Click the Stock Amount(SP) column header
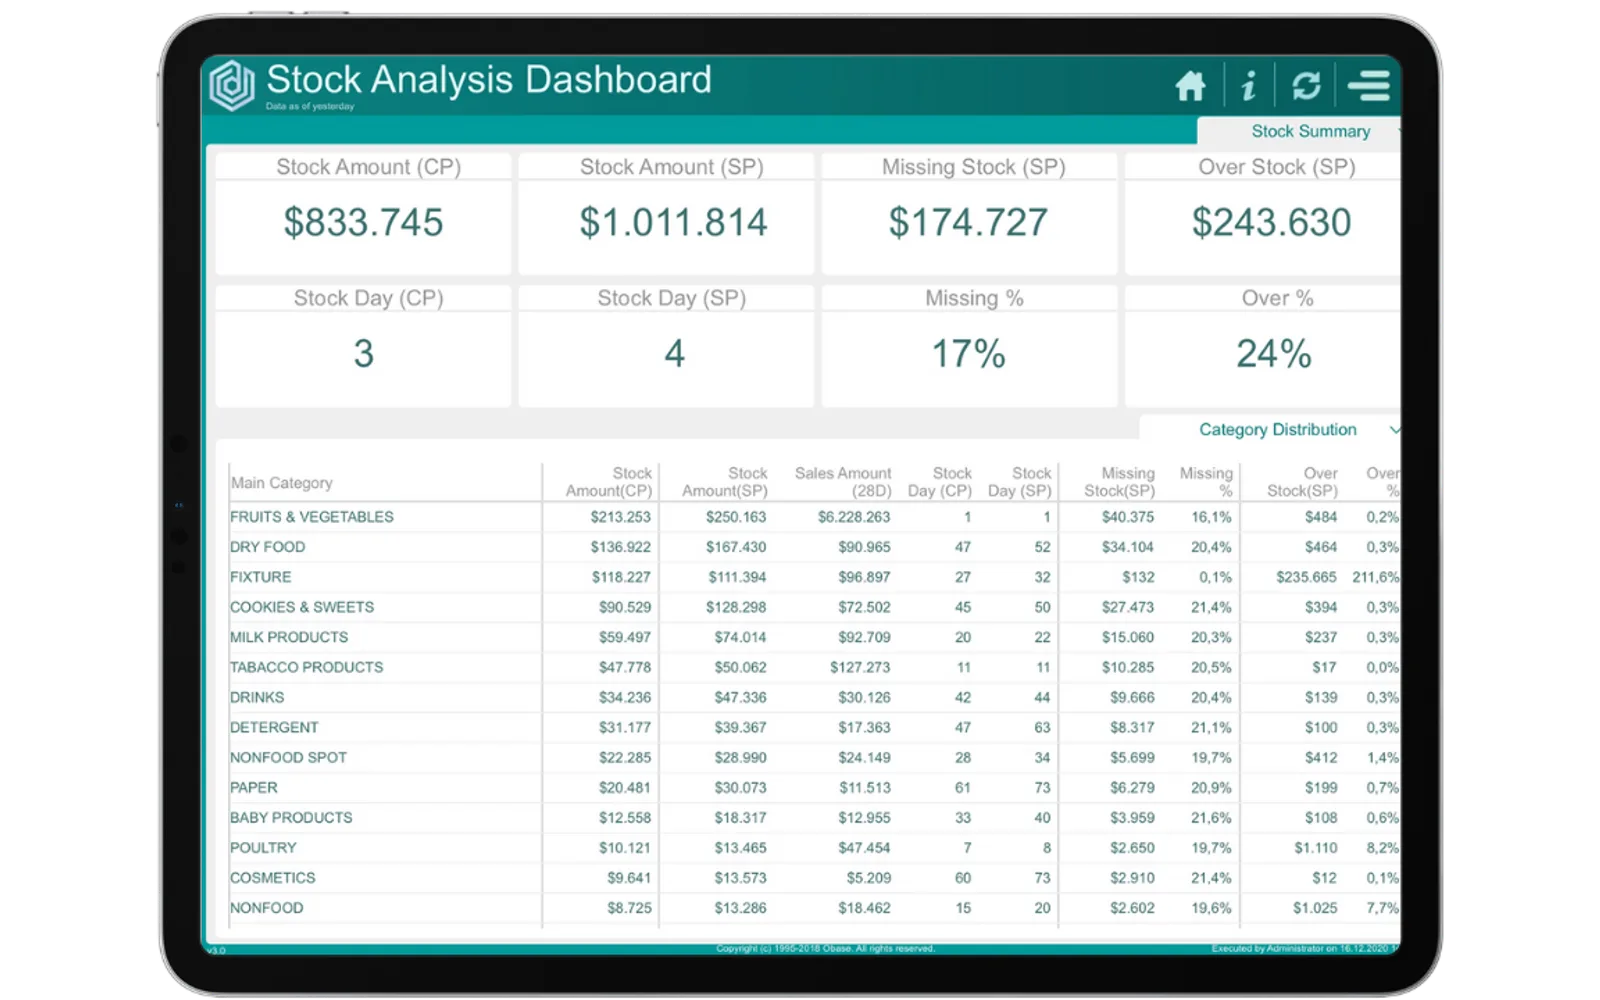The image size is (1600, 1000). point(725,482)
